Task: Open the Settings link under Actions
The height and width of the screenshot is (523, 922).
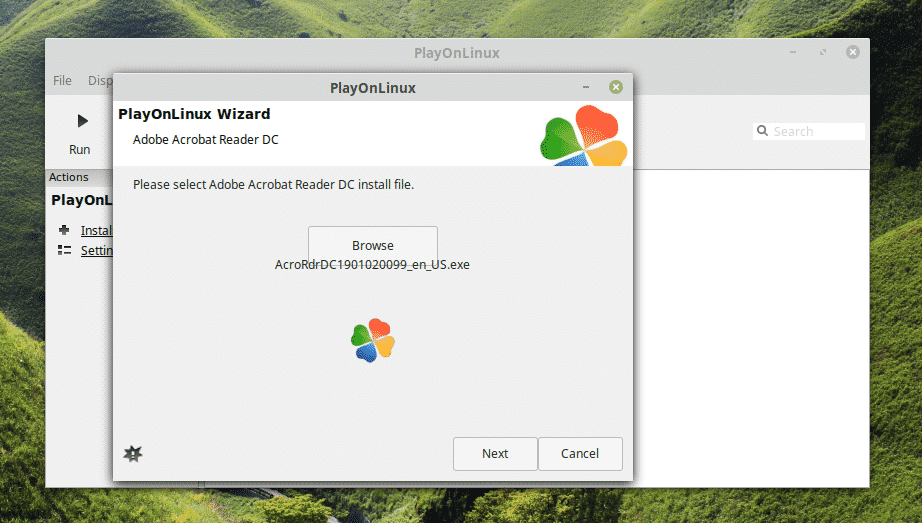Action: click(97, 251)
